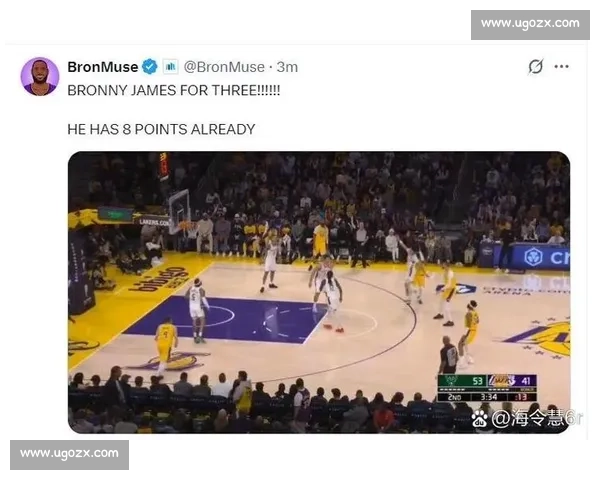
Task: Open the BronMuse display name link
Action: pyautogui.click(x=103, y=67)
